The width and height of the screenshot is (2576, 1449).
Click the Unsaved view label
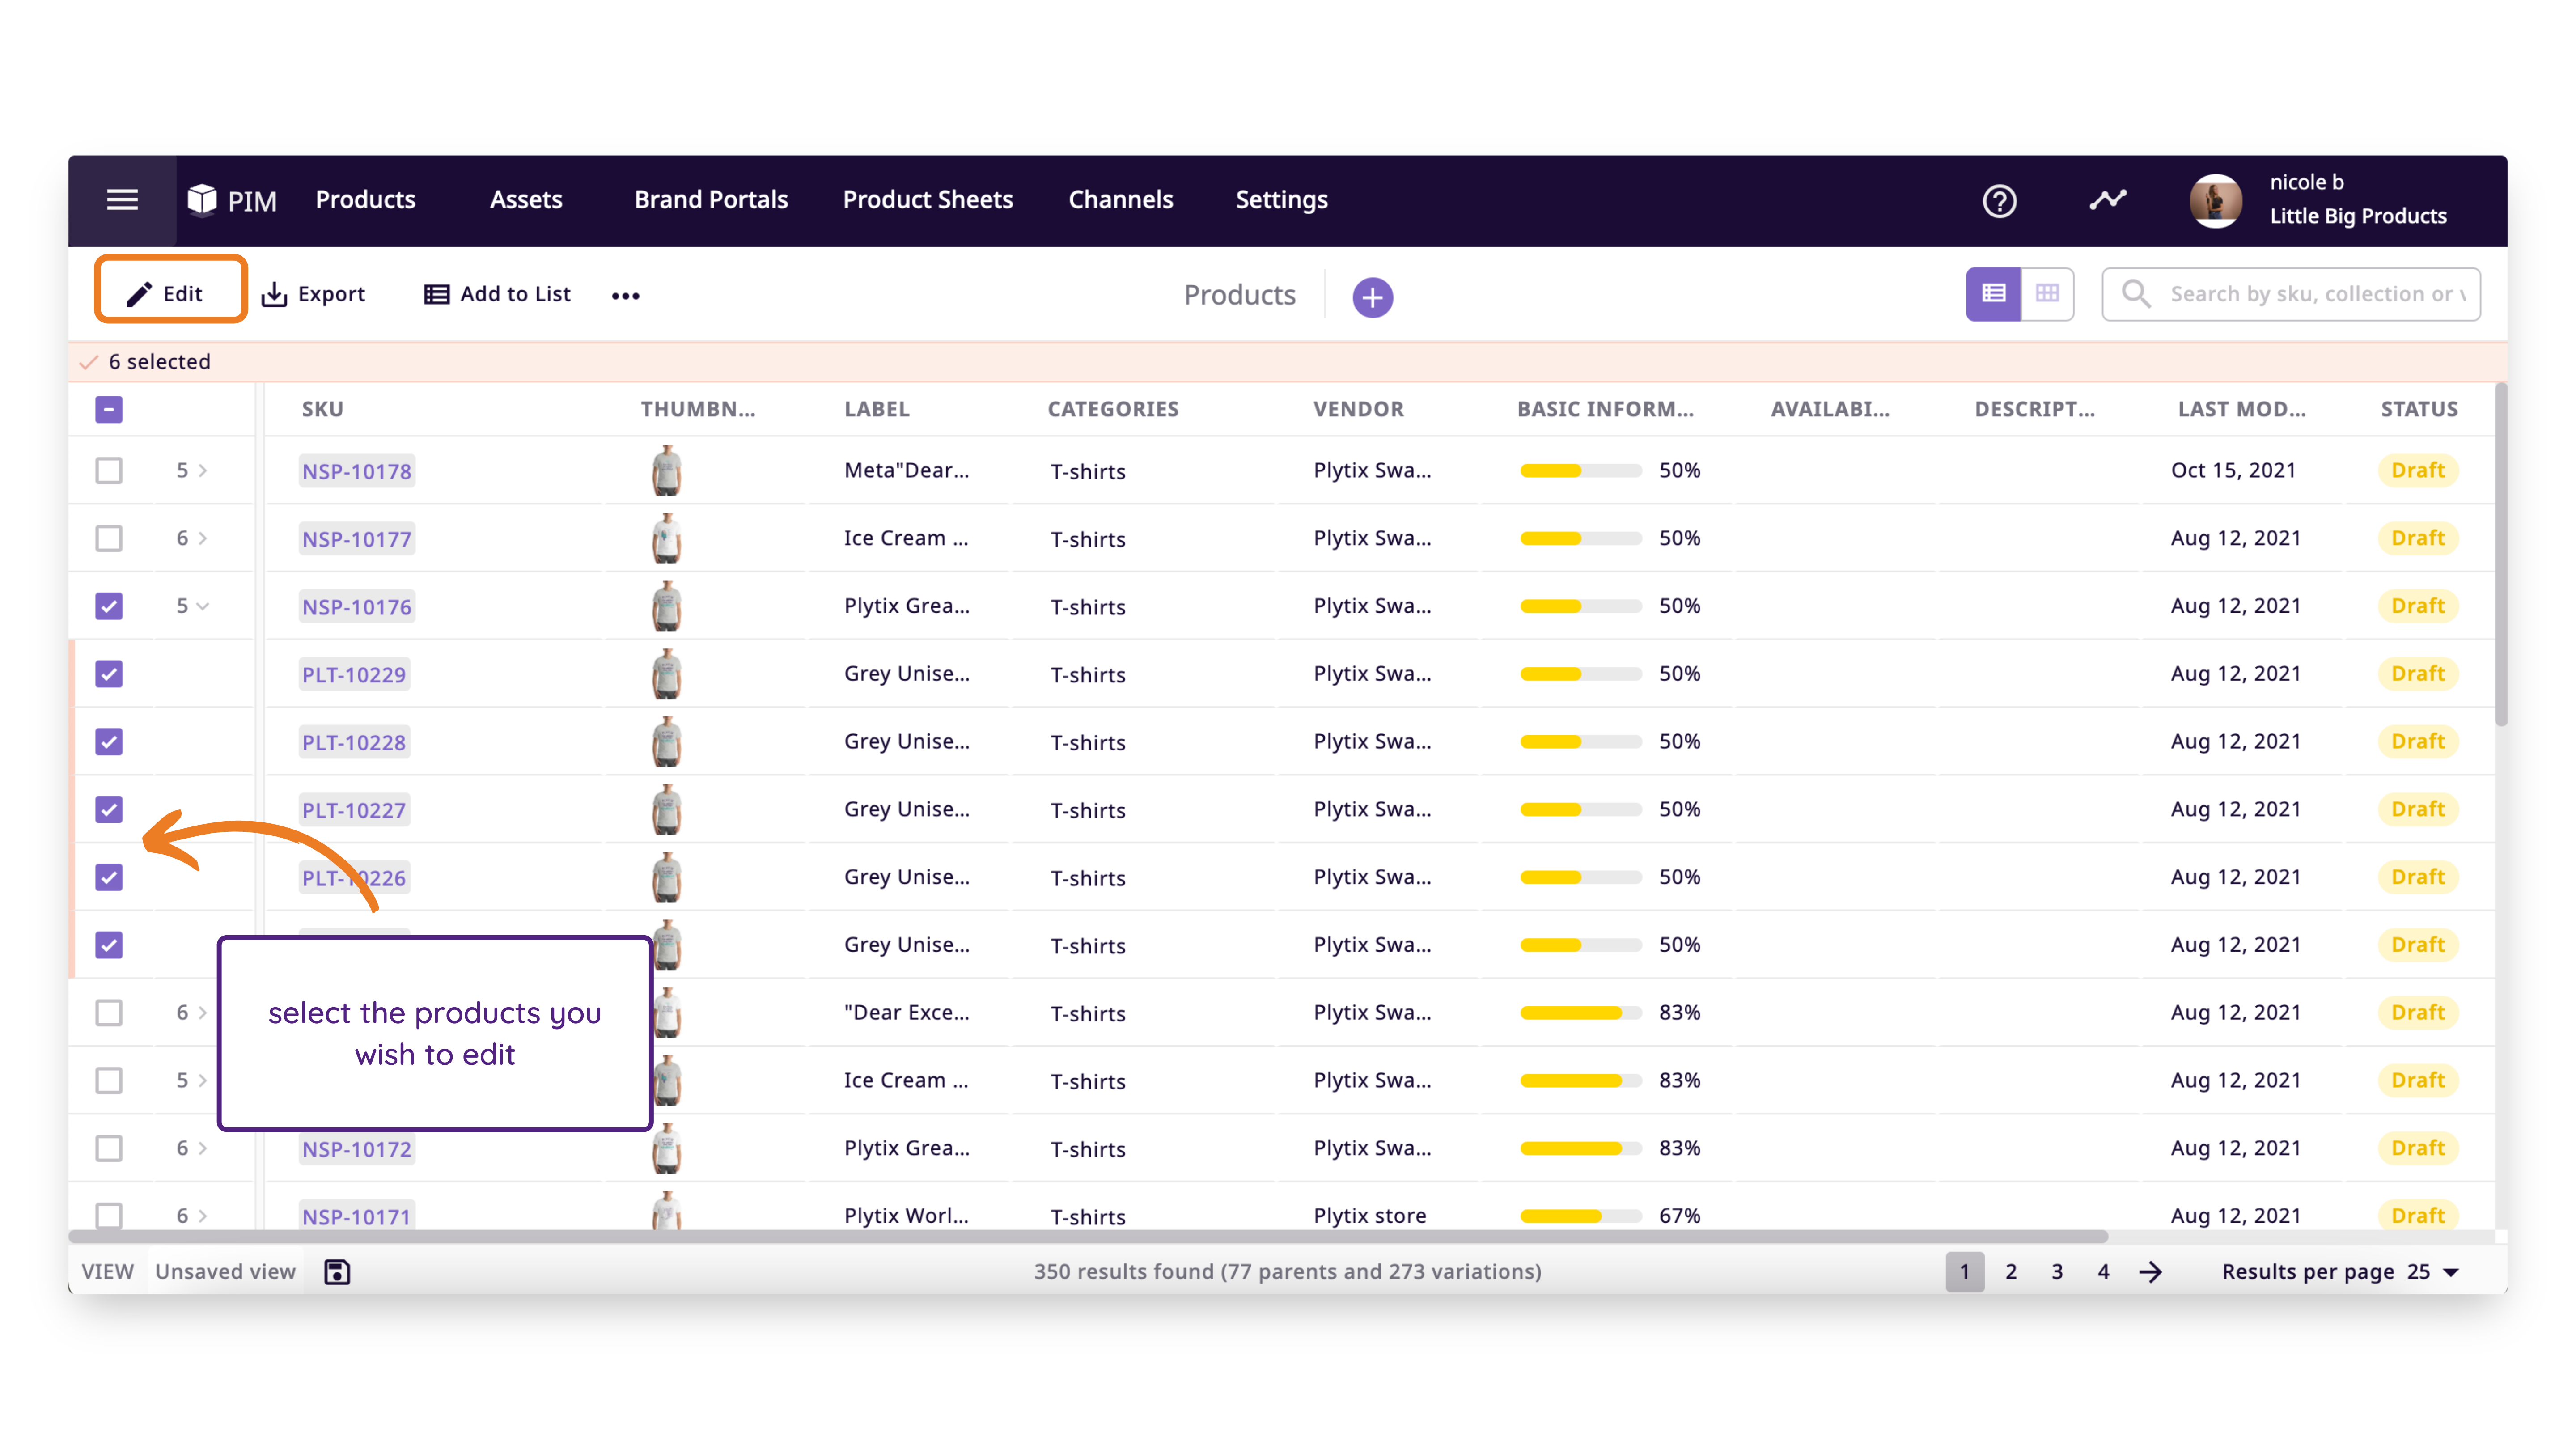coord(225,1271)
